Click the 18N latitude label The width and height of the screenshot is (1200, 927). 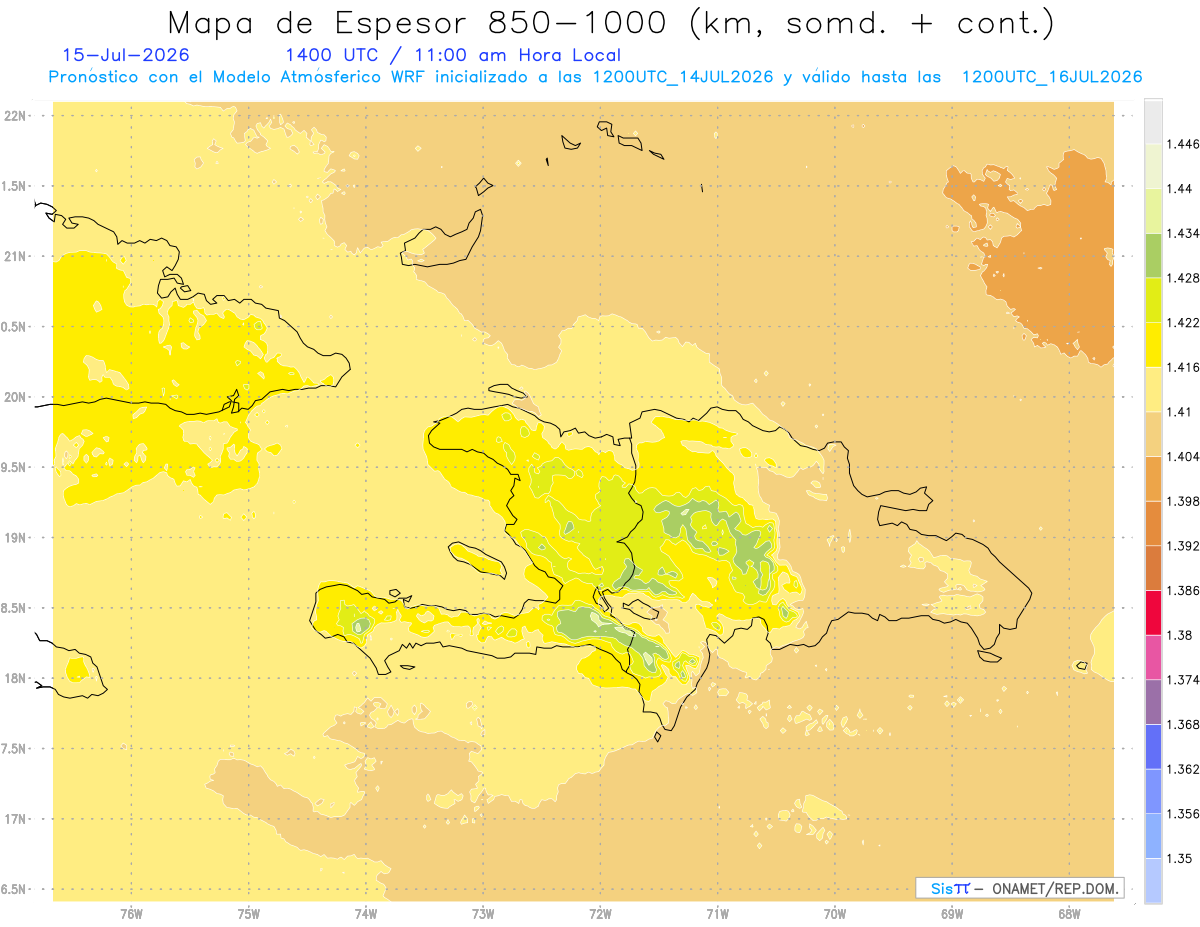[16, 679]
